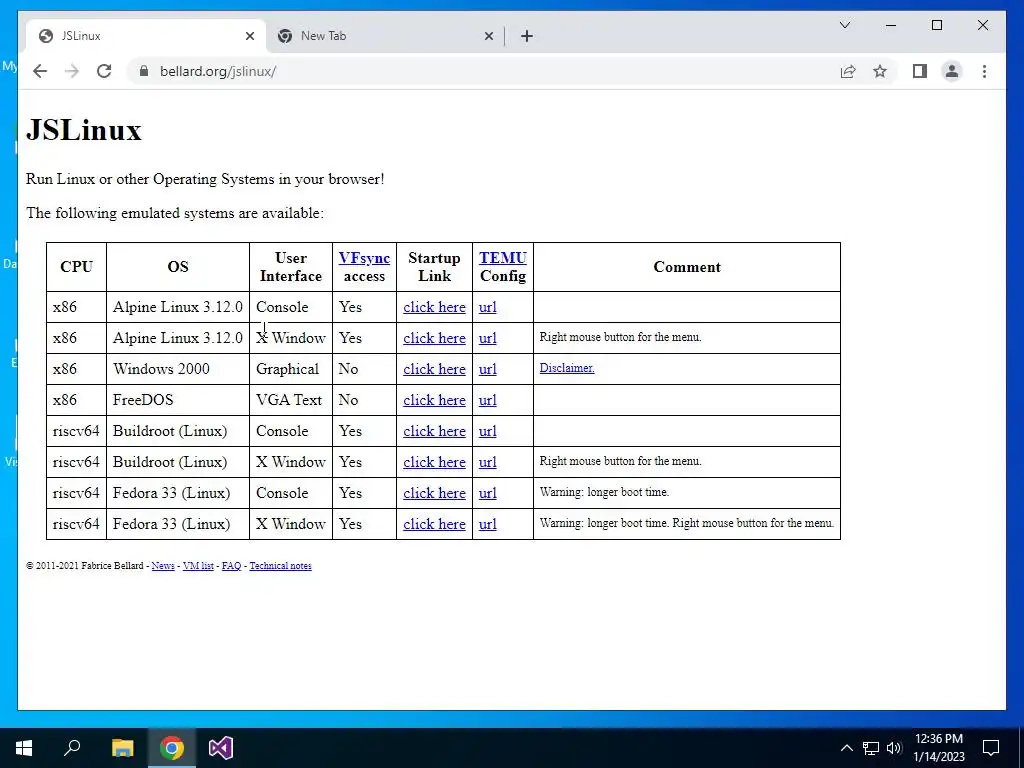
Task: Open the Windows notification center
Action: (x=991, y=748)
